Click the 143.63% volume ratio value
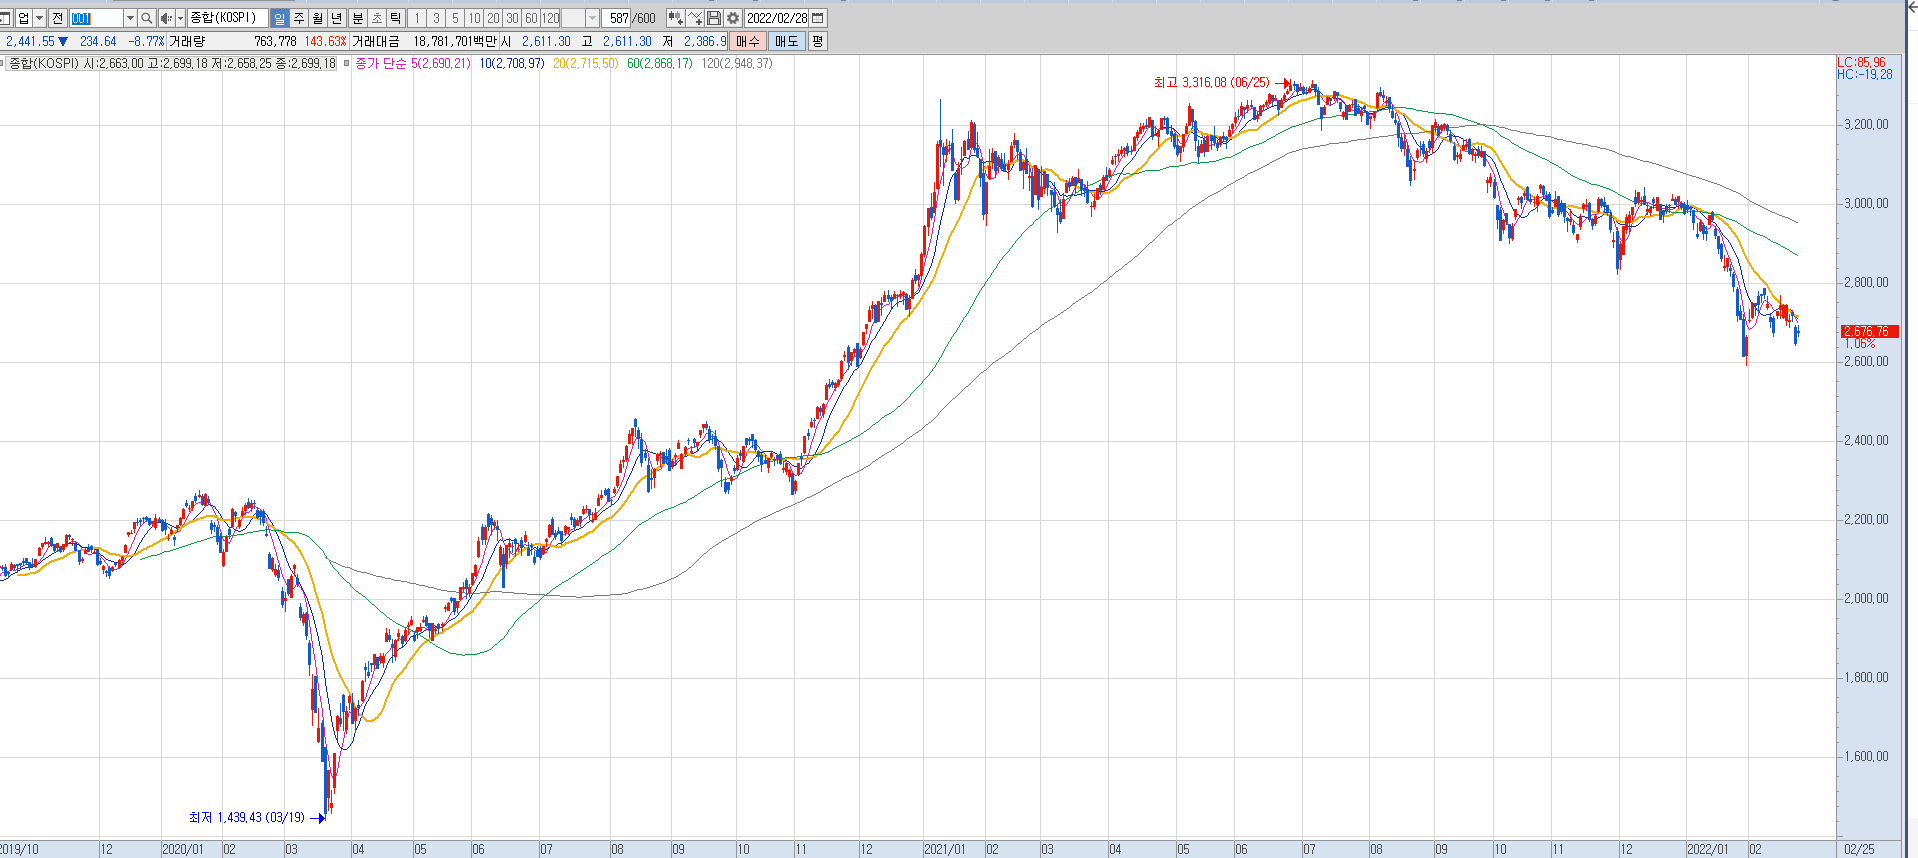This screenshot has height=858, width=1918. click(x=325, y=41)
